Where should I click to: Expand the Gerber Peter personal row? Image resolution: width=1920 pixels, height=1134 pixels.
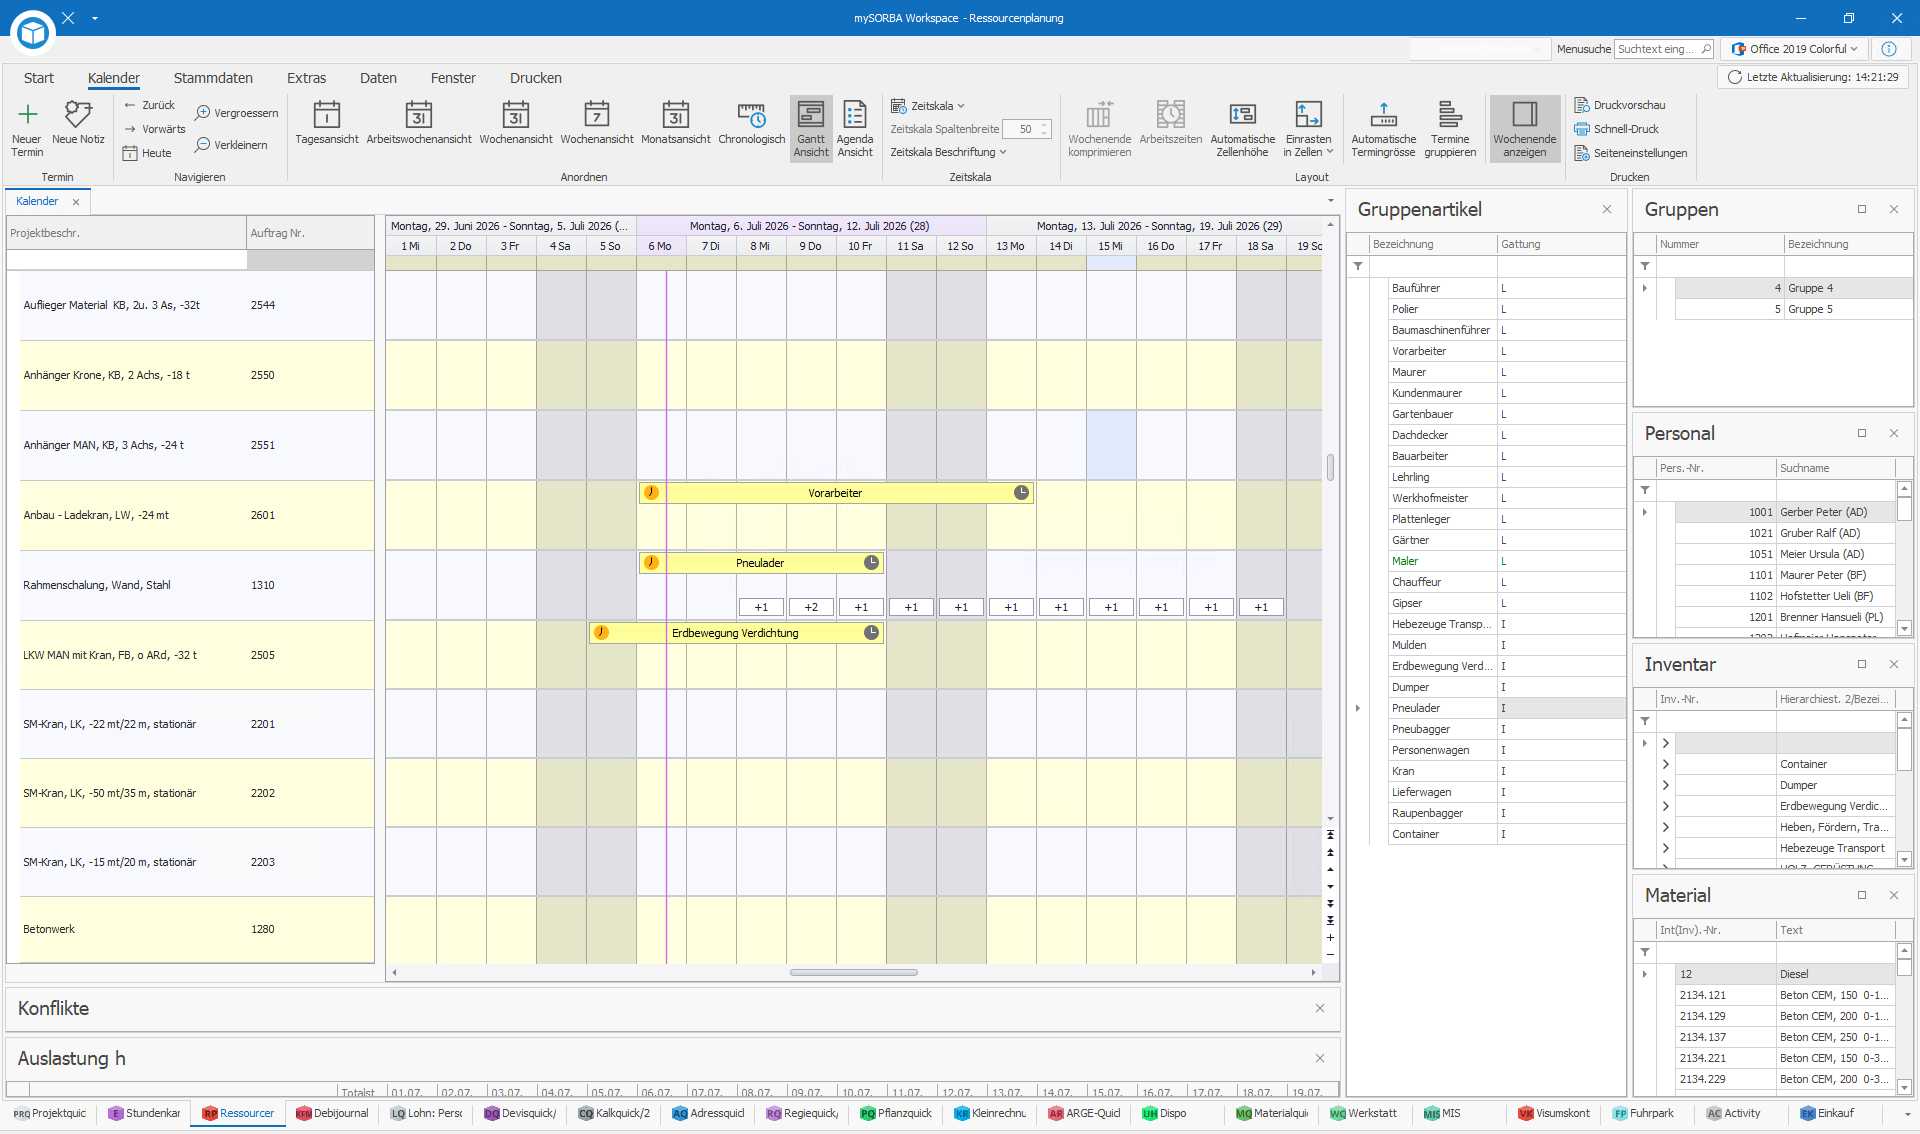1644,512
